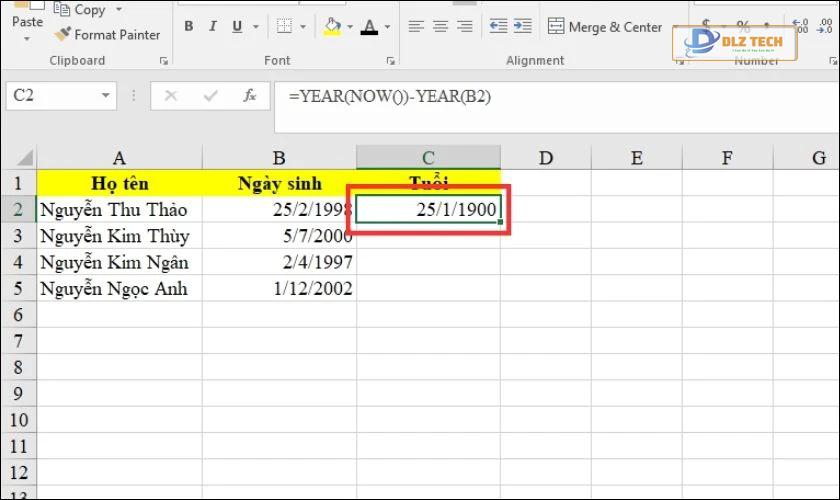The width and height of the screenshot is (840, 500).
Task: Open the Insert Function fx dialog
Action: (249, 96)
